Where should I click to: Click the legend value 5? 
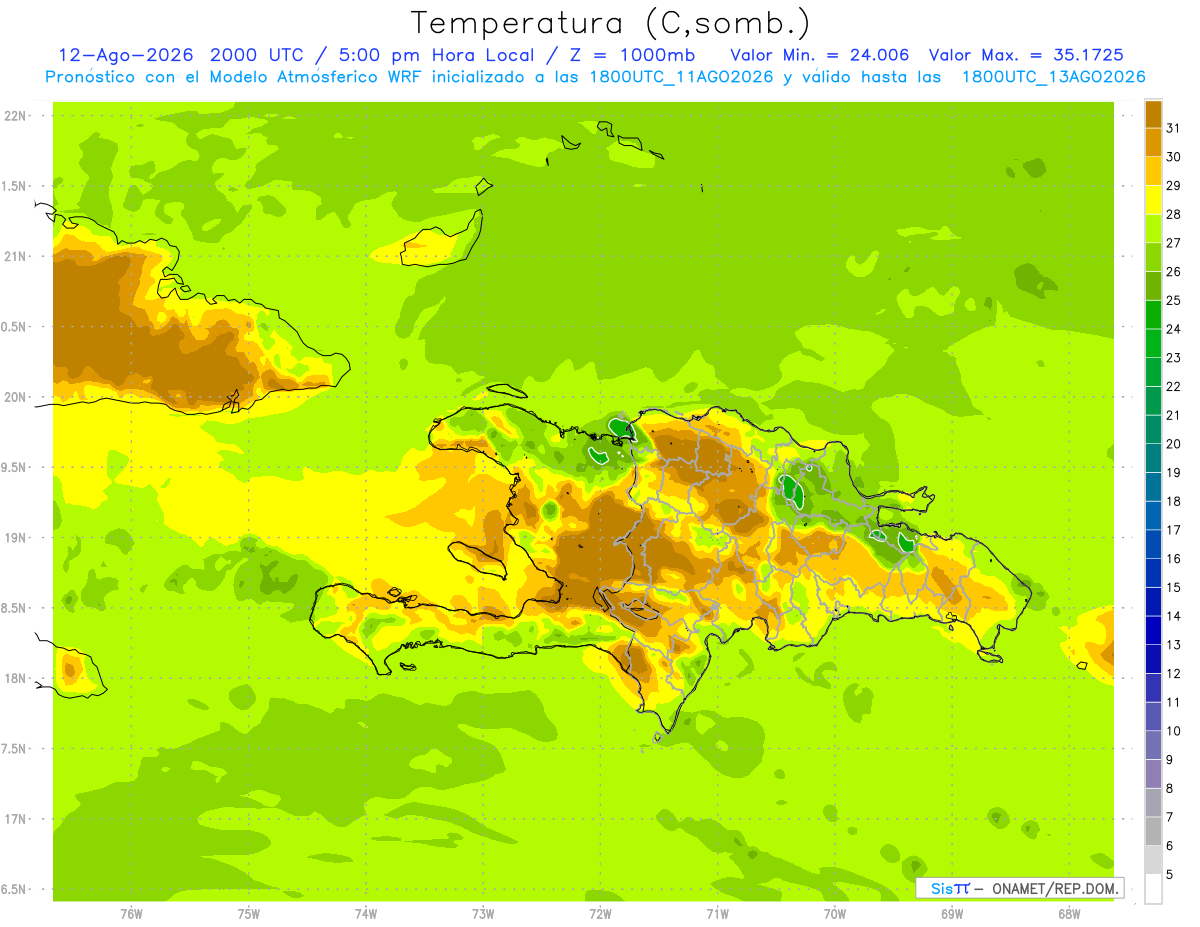pos(1170,874)
